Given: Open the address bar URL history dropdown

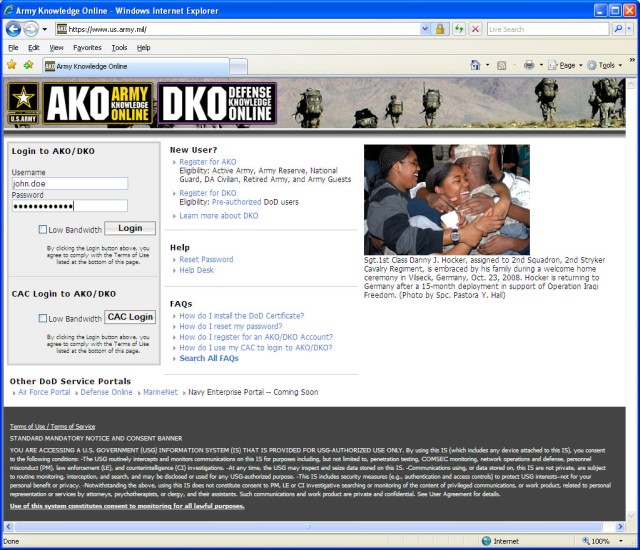Looking at the screenshot, I should [x=425, y=29].
